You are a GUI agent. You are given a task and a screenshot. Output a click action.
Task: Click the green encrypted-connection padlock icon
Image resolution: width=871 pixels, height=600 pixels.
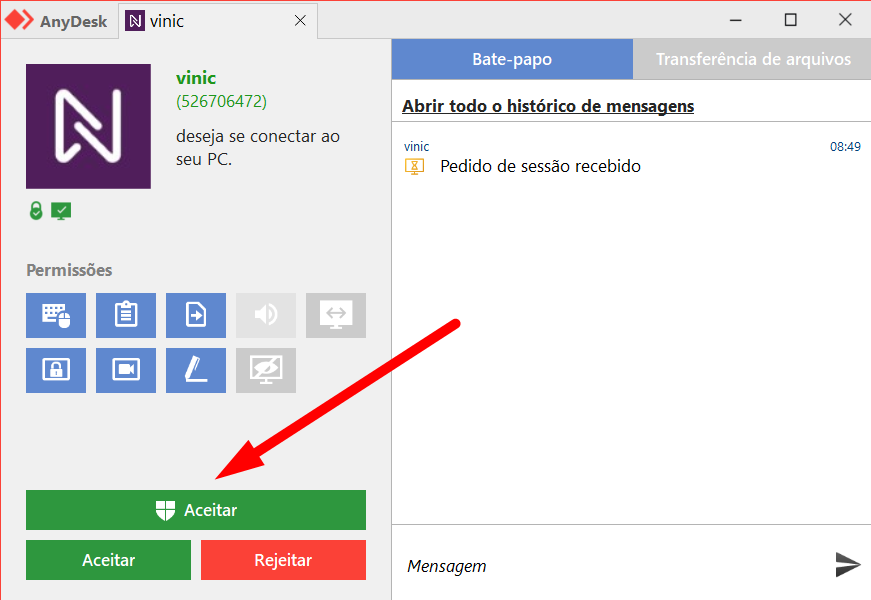click(x=36, y=211)
